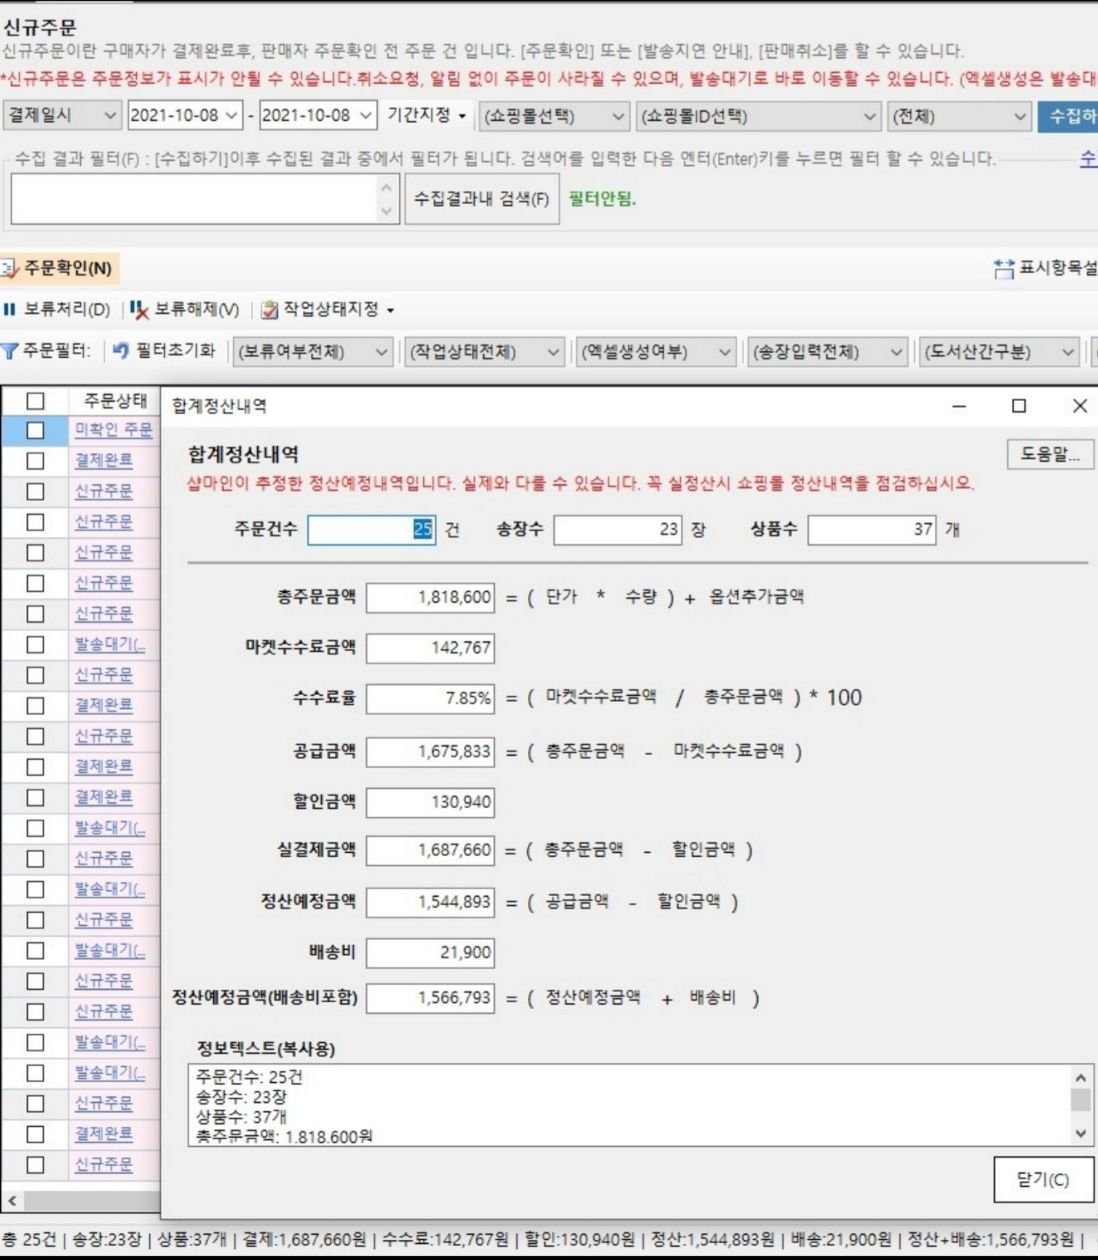Image resolution: width=1098 pixels, height=1260 pixels.
Task: Click the 공급금액 field 1,675,833
Action: 430,751
